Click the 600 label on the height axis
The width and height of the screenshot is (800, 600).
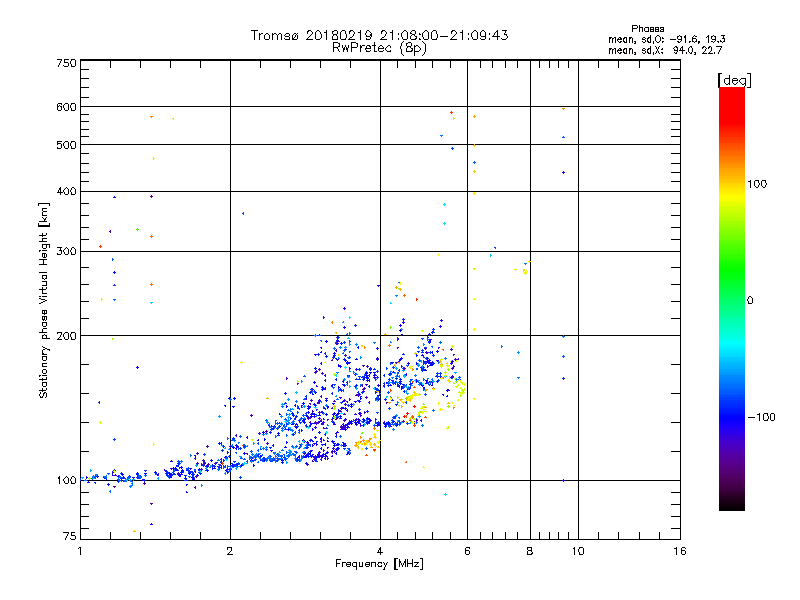pyautogui.click(x=66, y=107)
